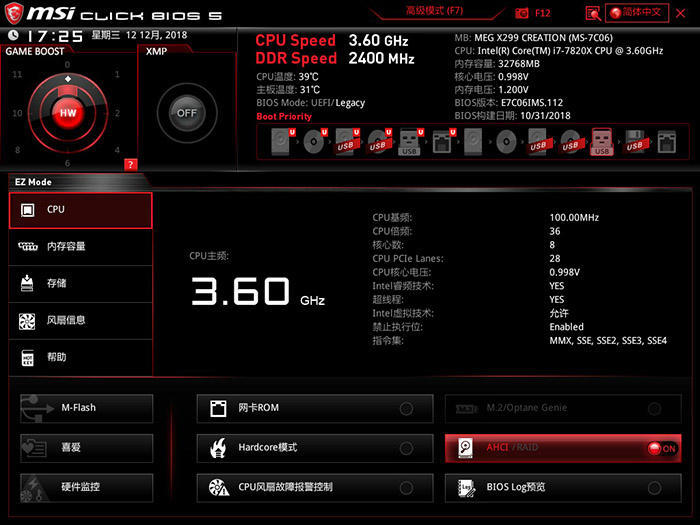Click the DDR Speed 2400 MHz readout
The height and width of the screenshot is (525, 700).
pos(335,58)
